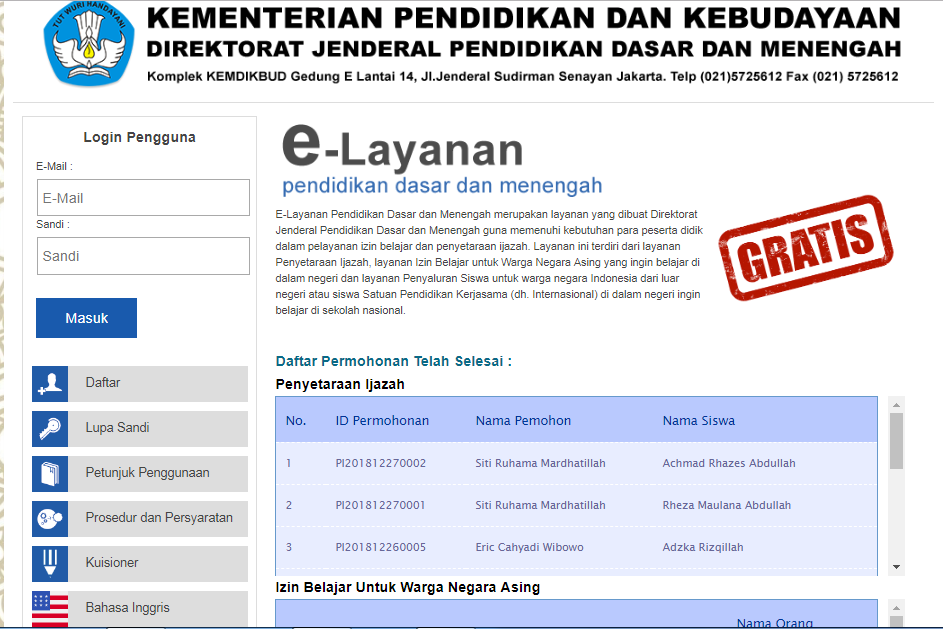The image size is (943, 629).
Task: Focus the E-Mail input field
Action: coord(143,197)
